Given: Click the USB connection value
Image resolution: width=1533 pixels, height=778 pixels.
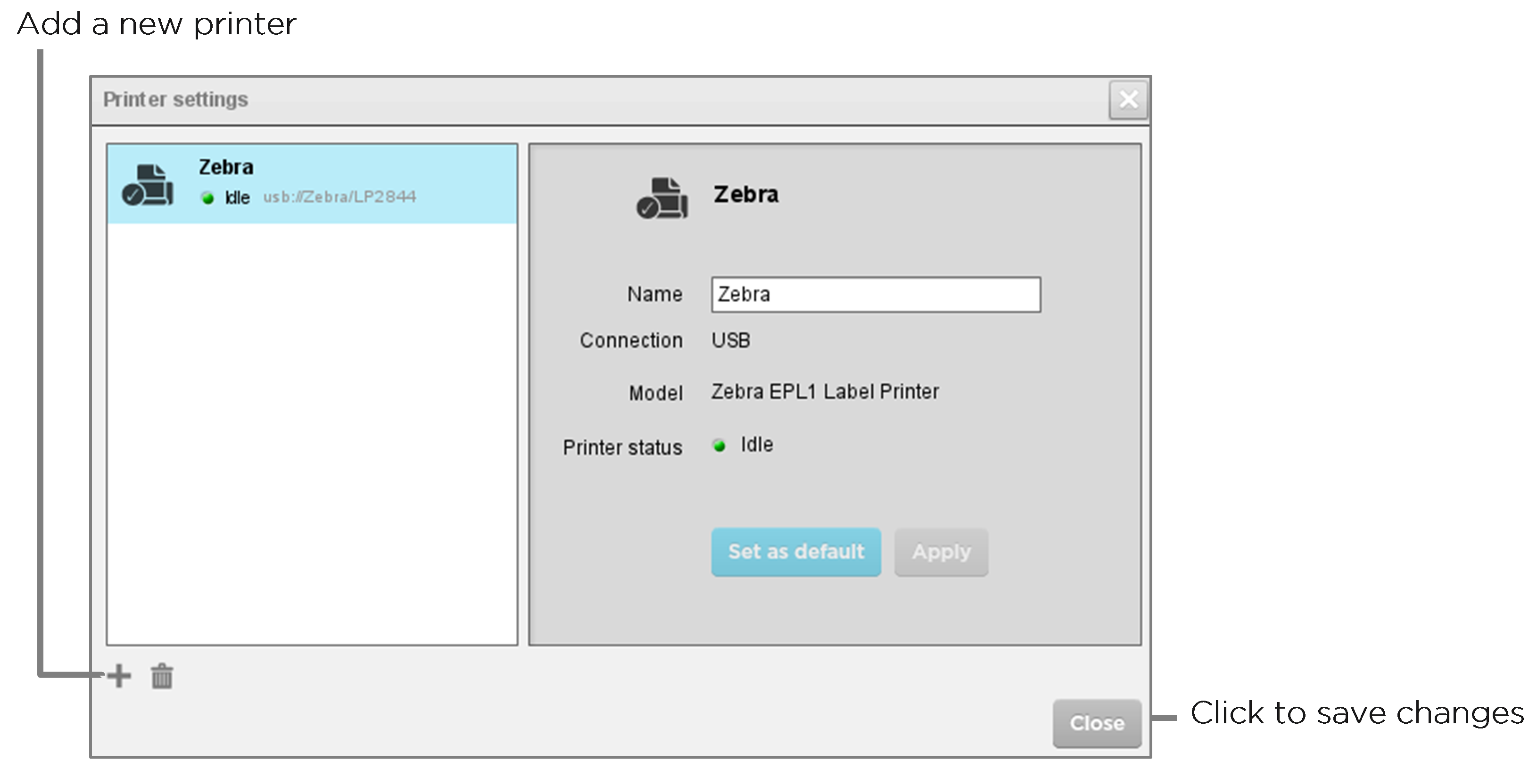Looking at the screenshot, I should (x=731, y=340).
